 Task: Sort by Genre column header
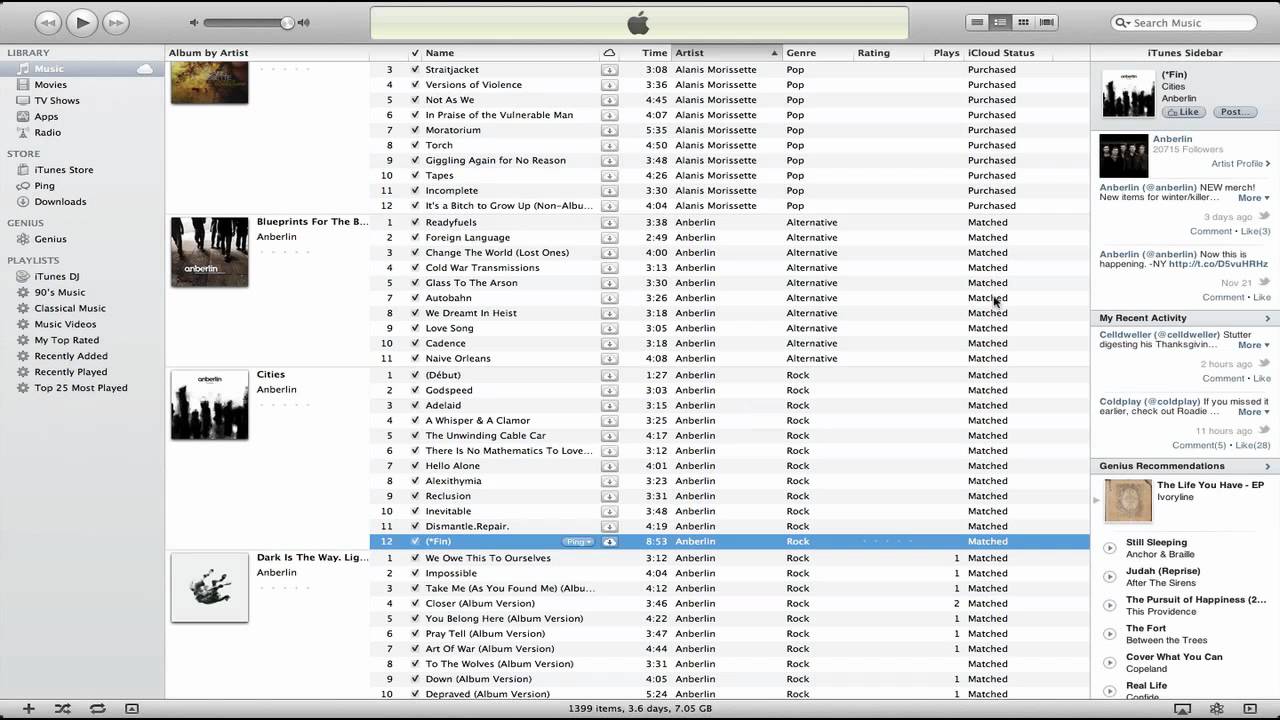pyautogui.click(x=816, y=53)
